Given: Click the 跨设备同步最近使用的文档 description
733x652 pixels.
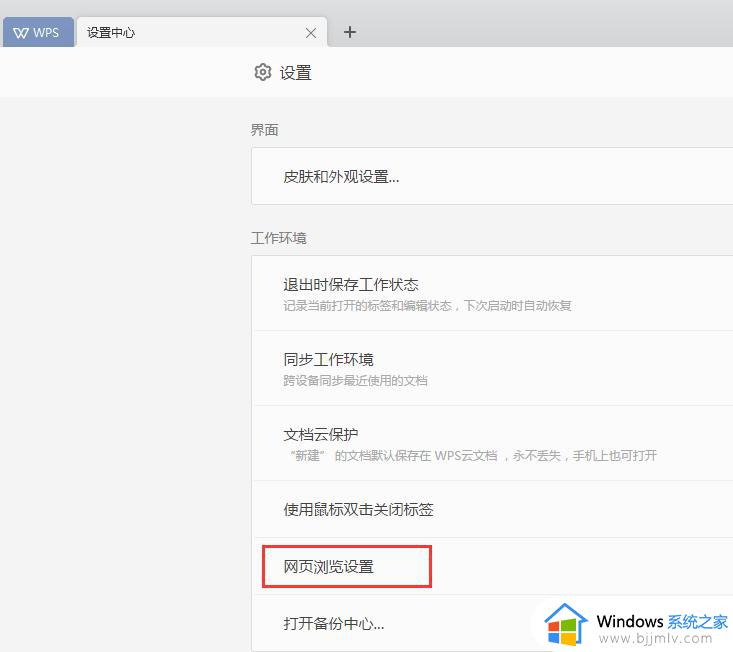Looking at the screenshot, I should coord(355,380).
